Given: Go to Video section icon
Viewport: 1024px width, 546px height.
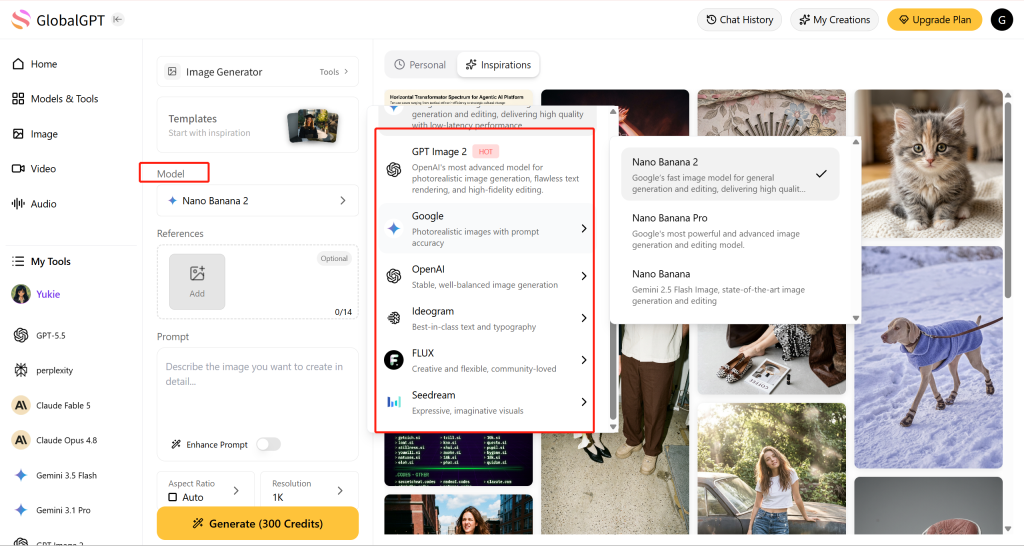Looking at the screenshot, I should 18,169.
